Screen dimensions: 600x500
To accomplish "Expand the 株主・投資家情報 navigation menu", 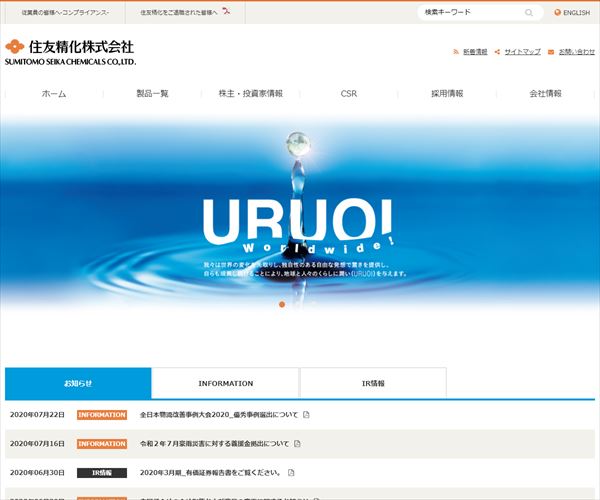I will (x=250, y=93).
